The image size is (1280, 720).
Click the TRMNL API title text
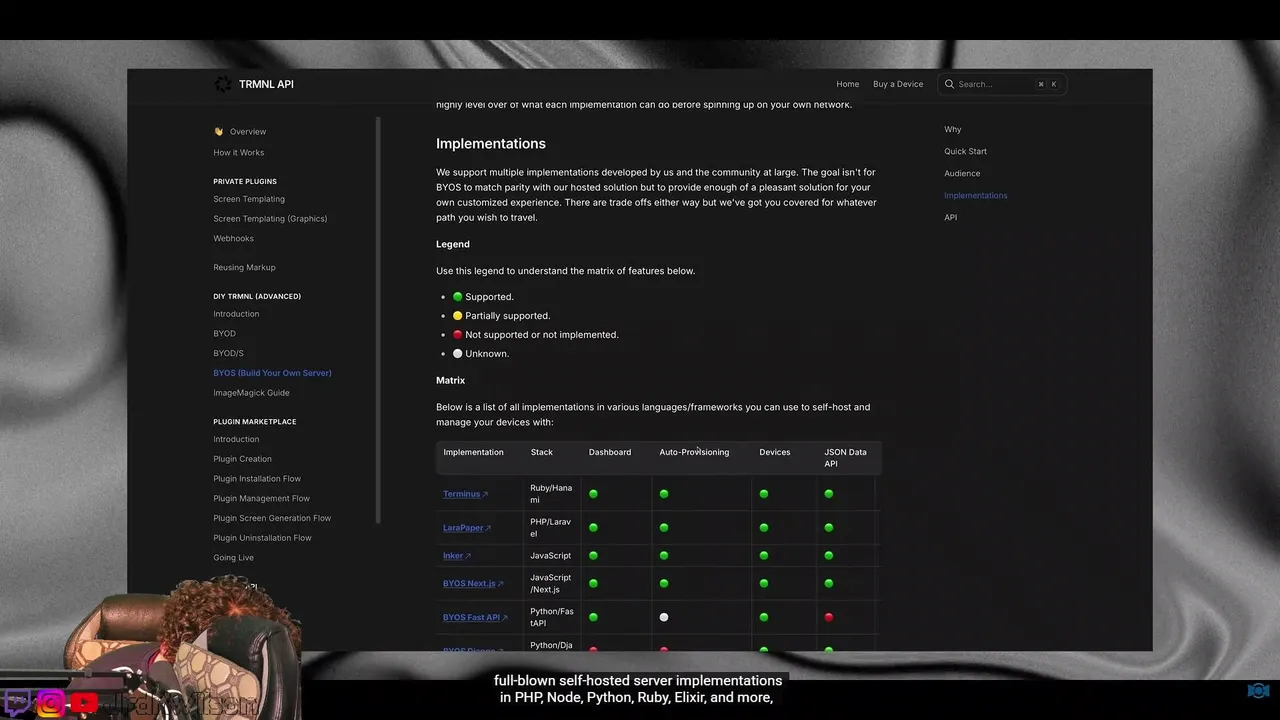tap(266, 84)
